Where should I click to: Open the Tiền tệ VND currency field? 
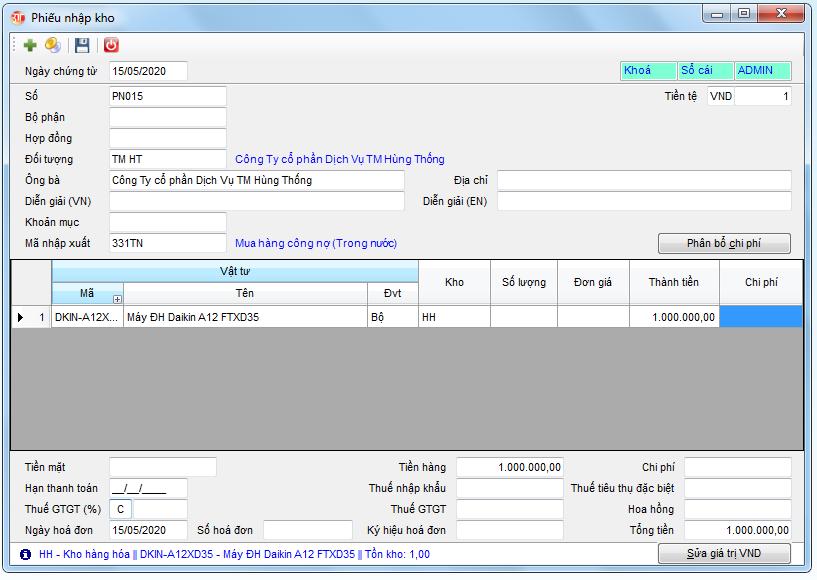click(721, 97)
